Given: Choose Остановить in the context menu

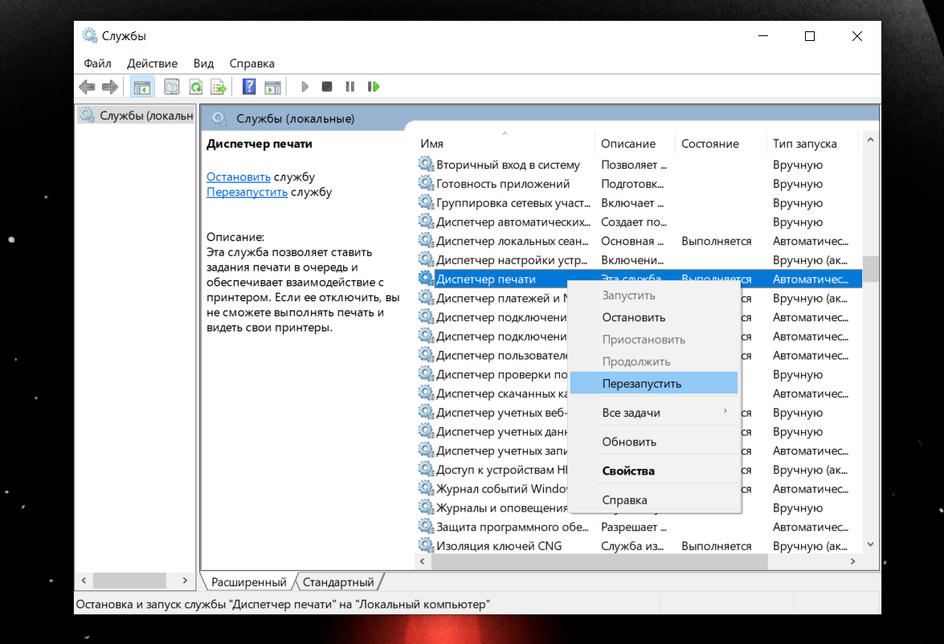Looking at the screenshot, I should pyautogui.click(x=654, y=317).
